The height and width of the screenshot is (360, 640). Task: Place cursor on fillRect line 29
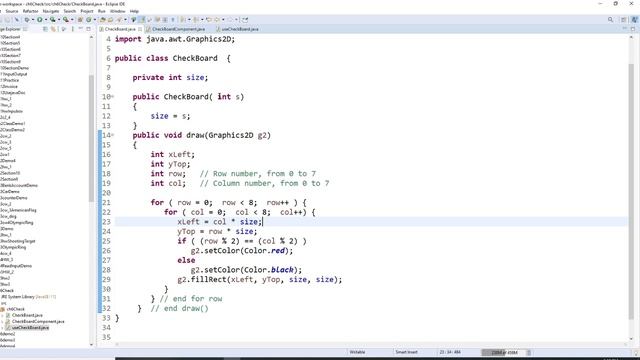(260, 280)
